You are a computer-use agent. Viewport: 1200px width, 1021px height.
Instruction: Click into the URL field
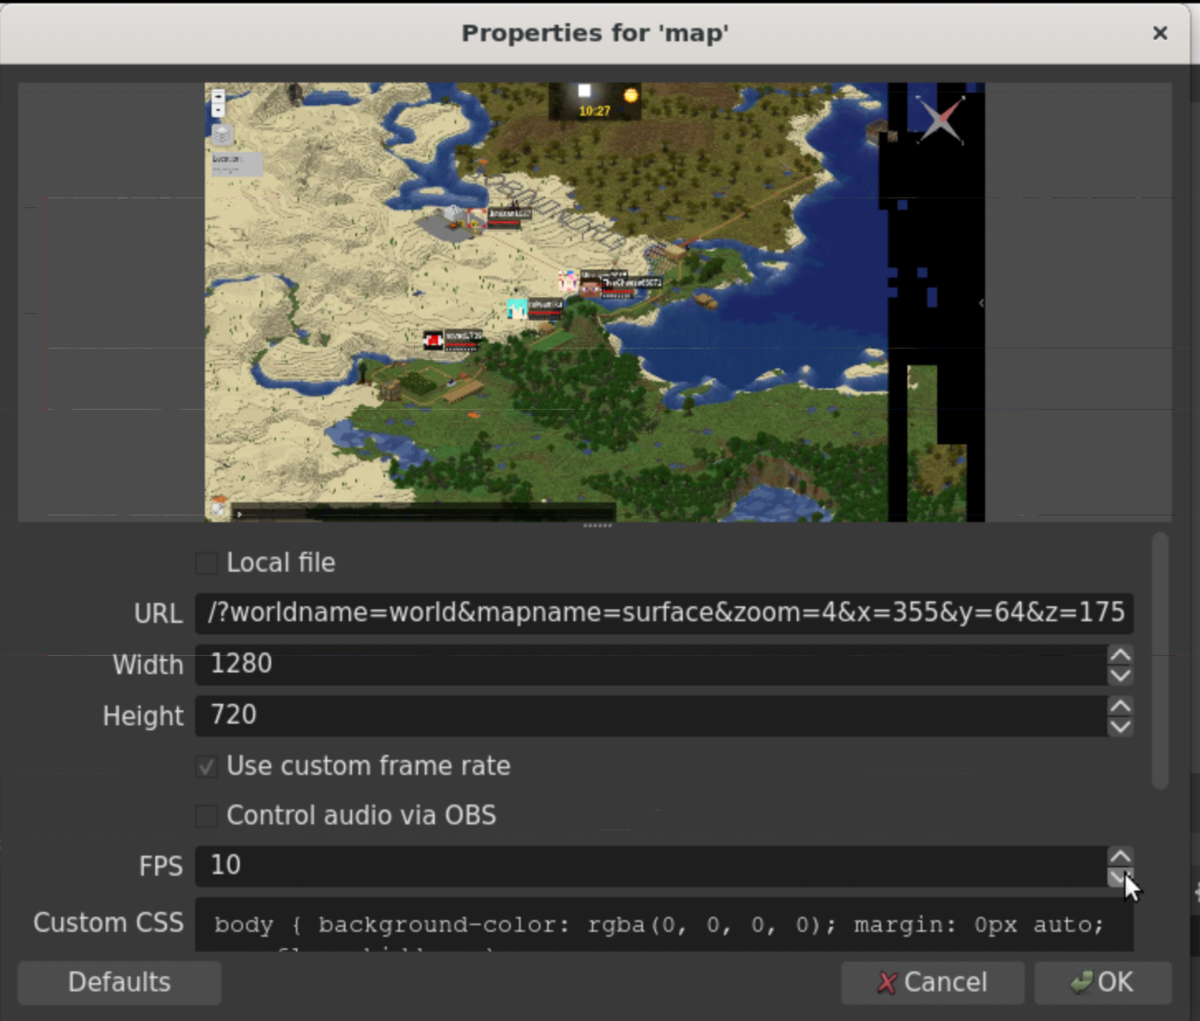tap(664, 613)
